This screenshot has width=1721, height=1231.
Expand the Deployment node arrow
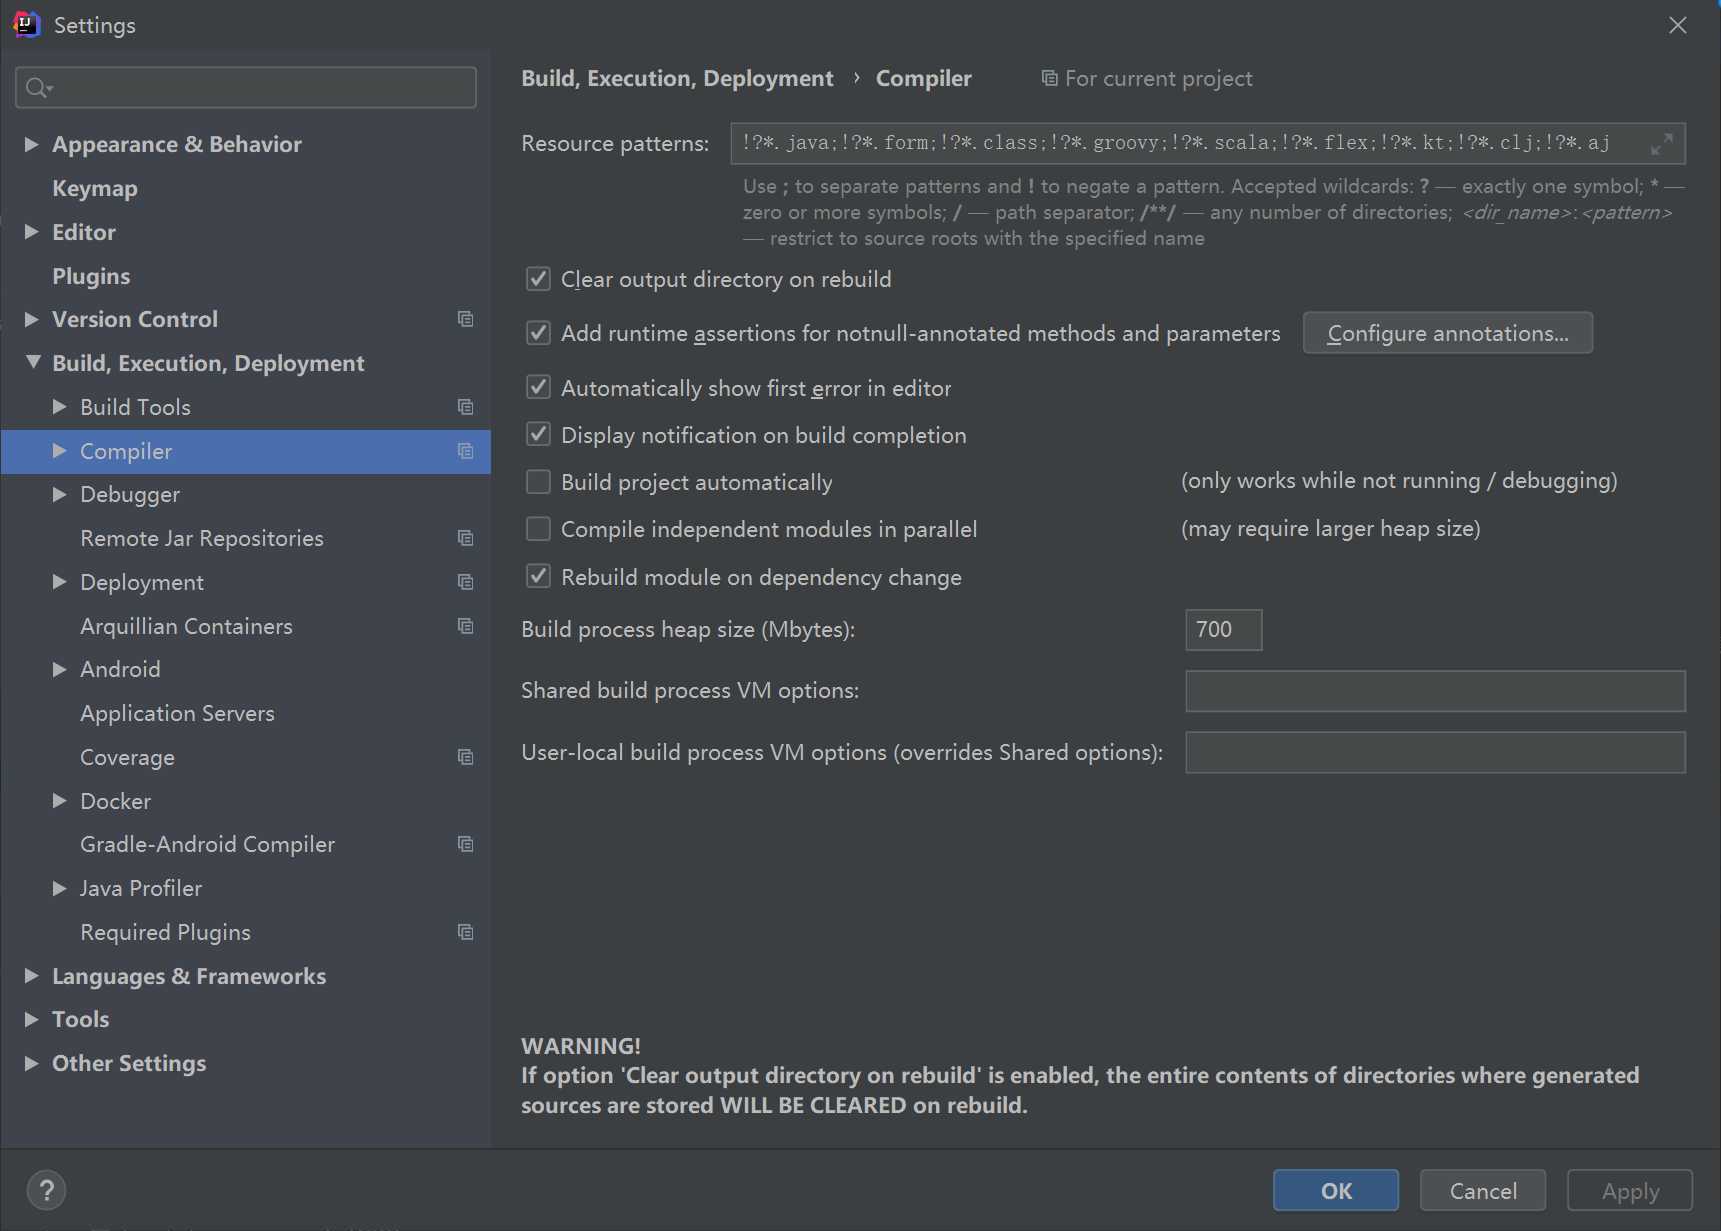(x=60, y=582)
